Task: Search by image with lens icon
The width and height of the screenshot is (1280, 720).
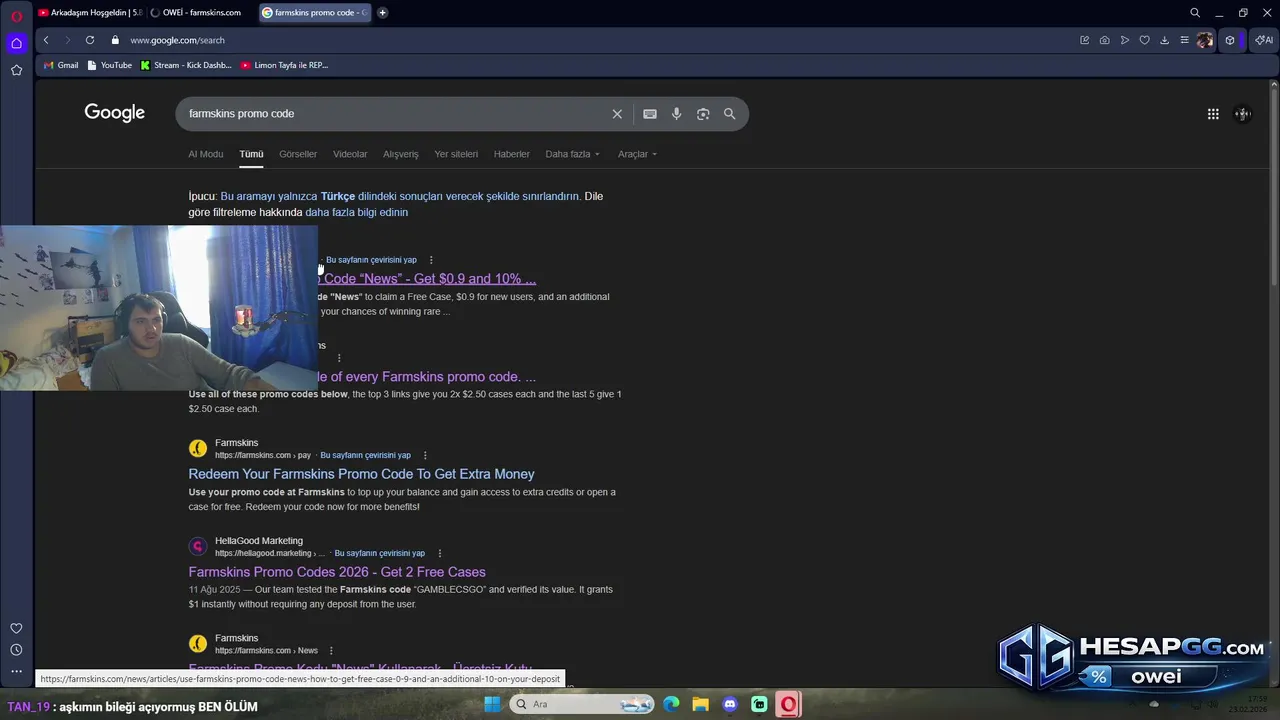Action: tap(703, 114)
